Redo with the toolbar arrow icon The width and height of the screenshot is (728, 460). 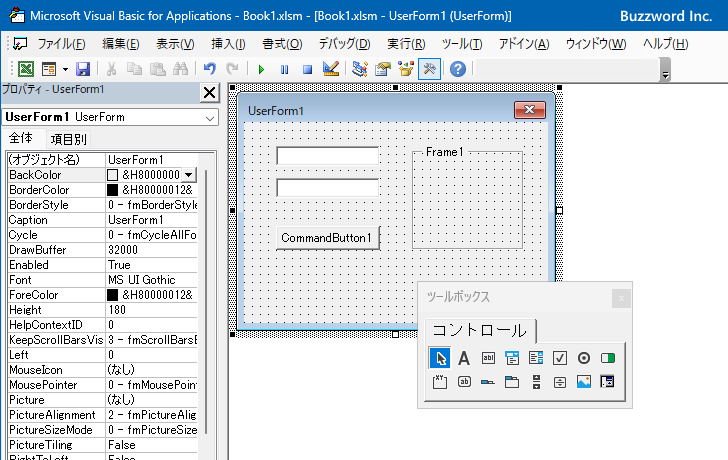[x=232, y=69]
